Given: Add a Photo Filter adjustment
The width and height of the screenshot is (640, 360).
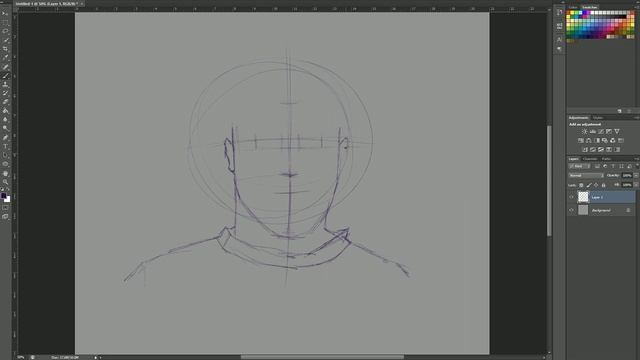Looking at the screenshot, I should click(605, 140).
